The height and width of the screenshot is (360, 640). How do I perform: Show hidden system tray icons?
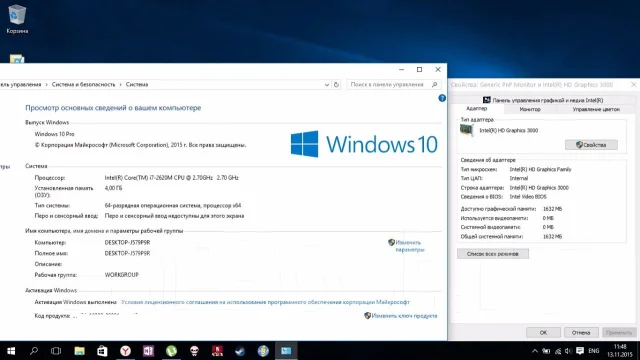pos(534,351)
